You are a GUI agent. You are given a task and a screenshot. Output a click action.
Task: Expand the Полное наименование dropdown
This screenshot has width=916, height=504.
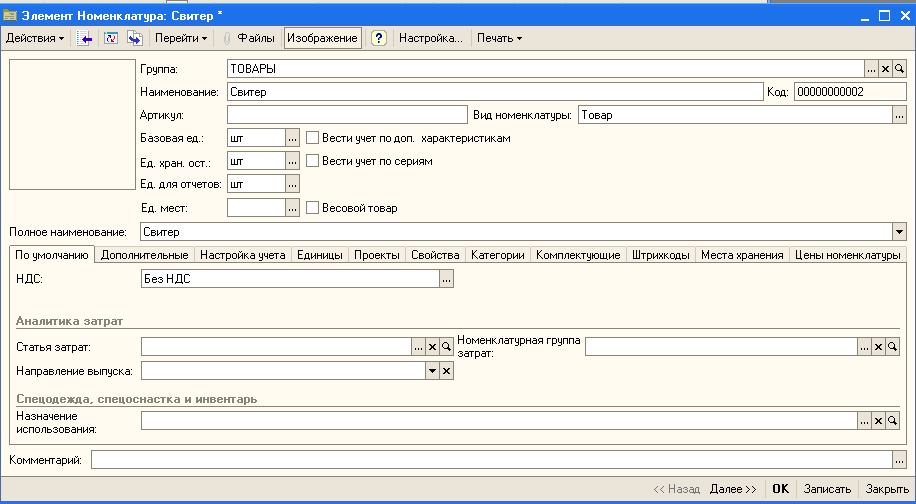pos(899,232)
